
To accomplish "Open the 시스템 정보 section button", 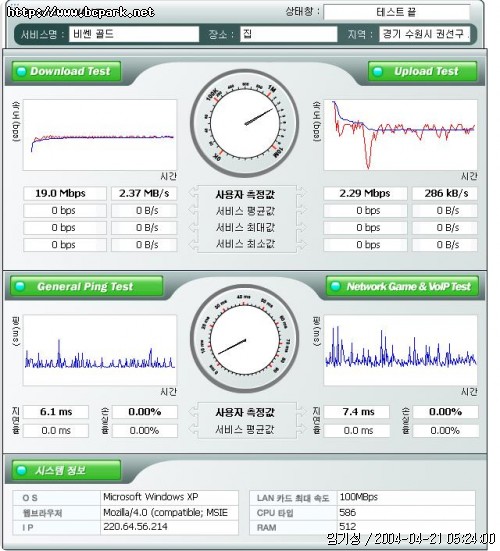I will tap(66, 470).
